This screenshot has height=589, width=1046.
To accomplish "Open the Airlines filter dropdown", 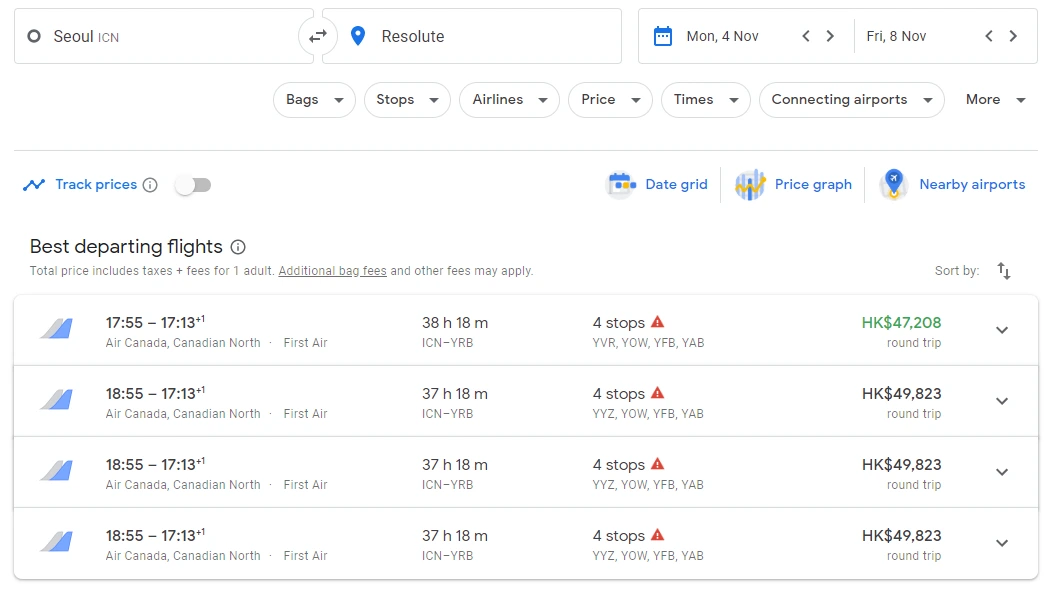I will (x=509, y=100).
